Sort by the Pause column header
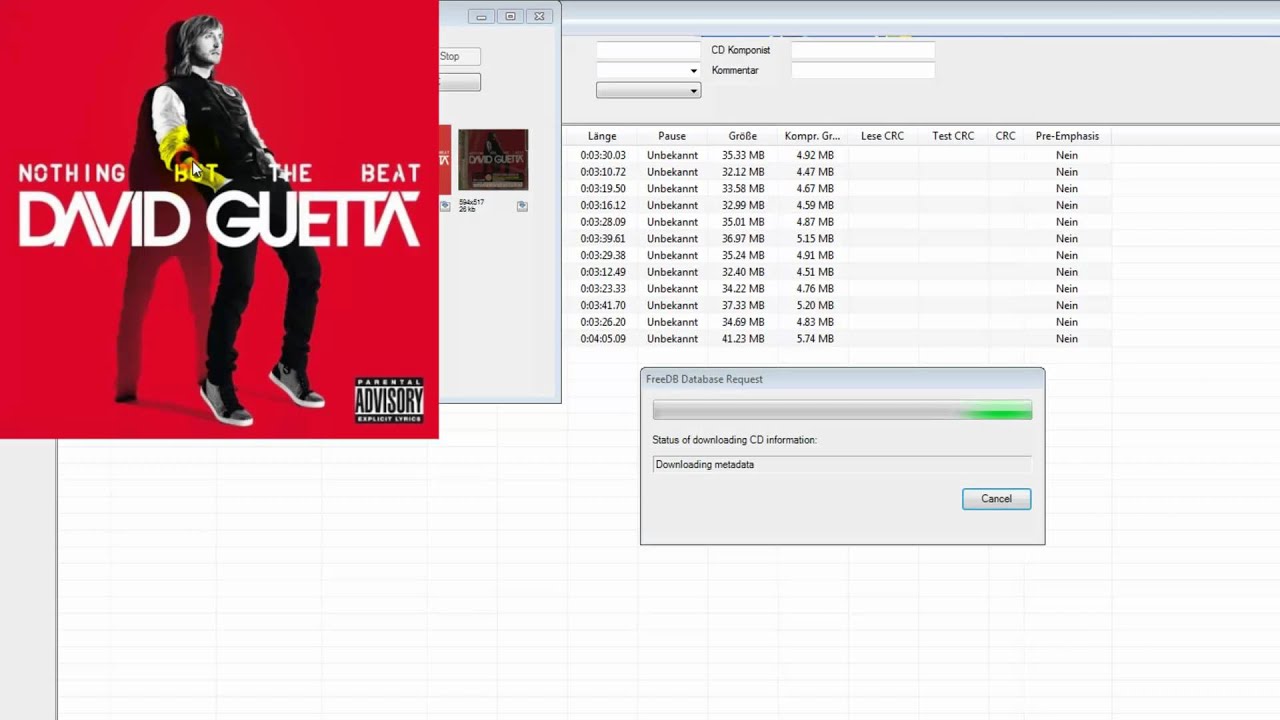Screen dimensions: 1280x720 click(x=672, y=136)
